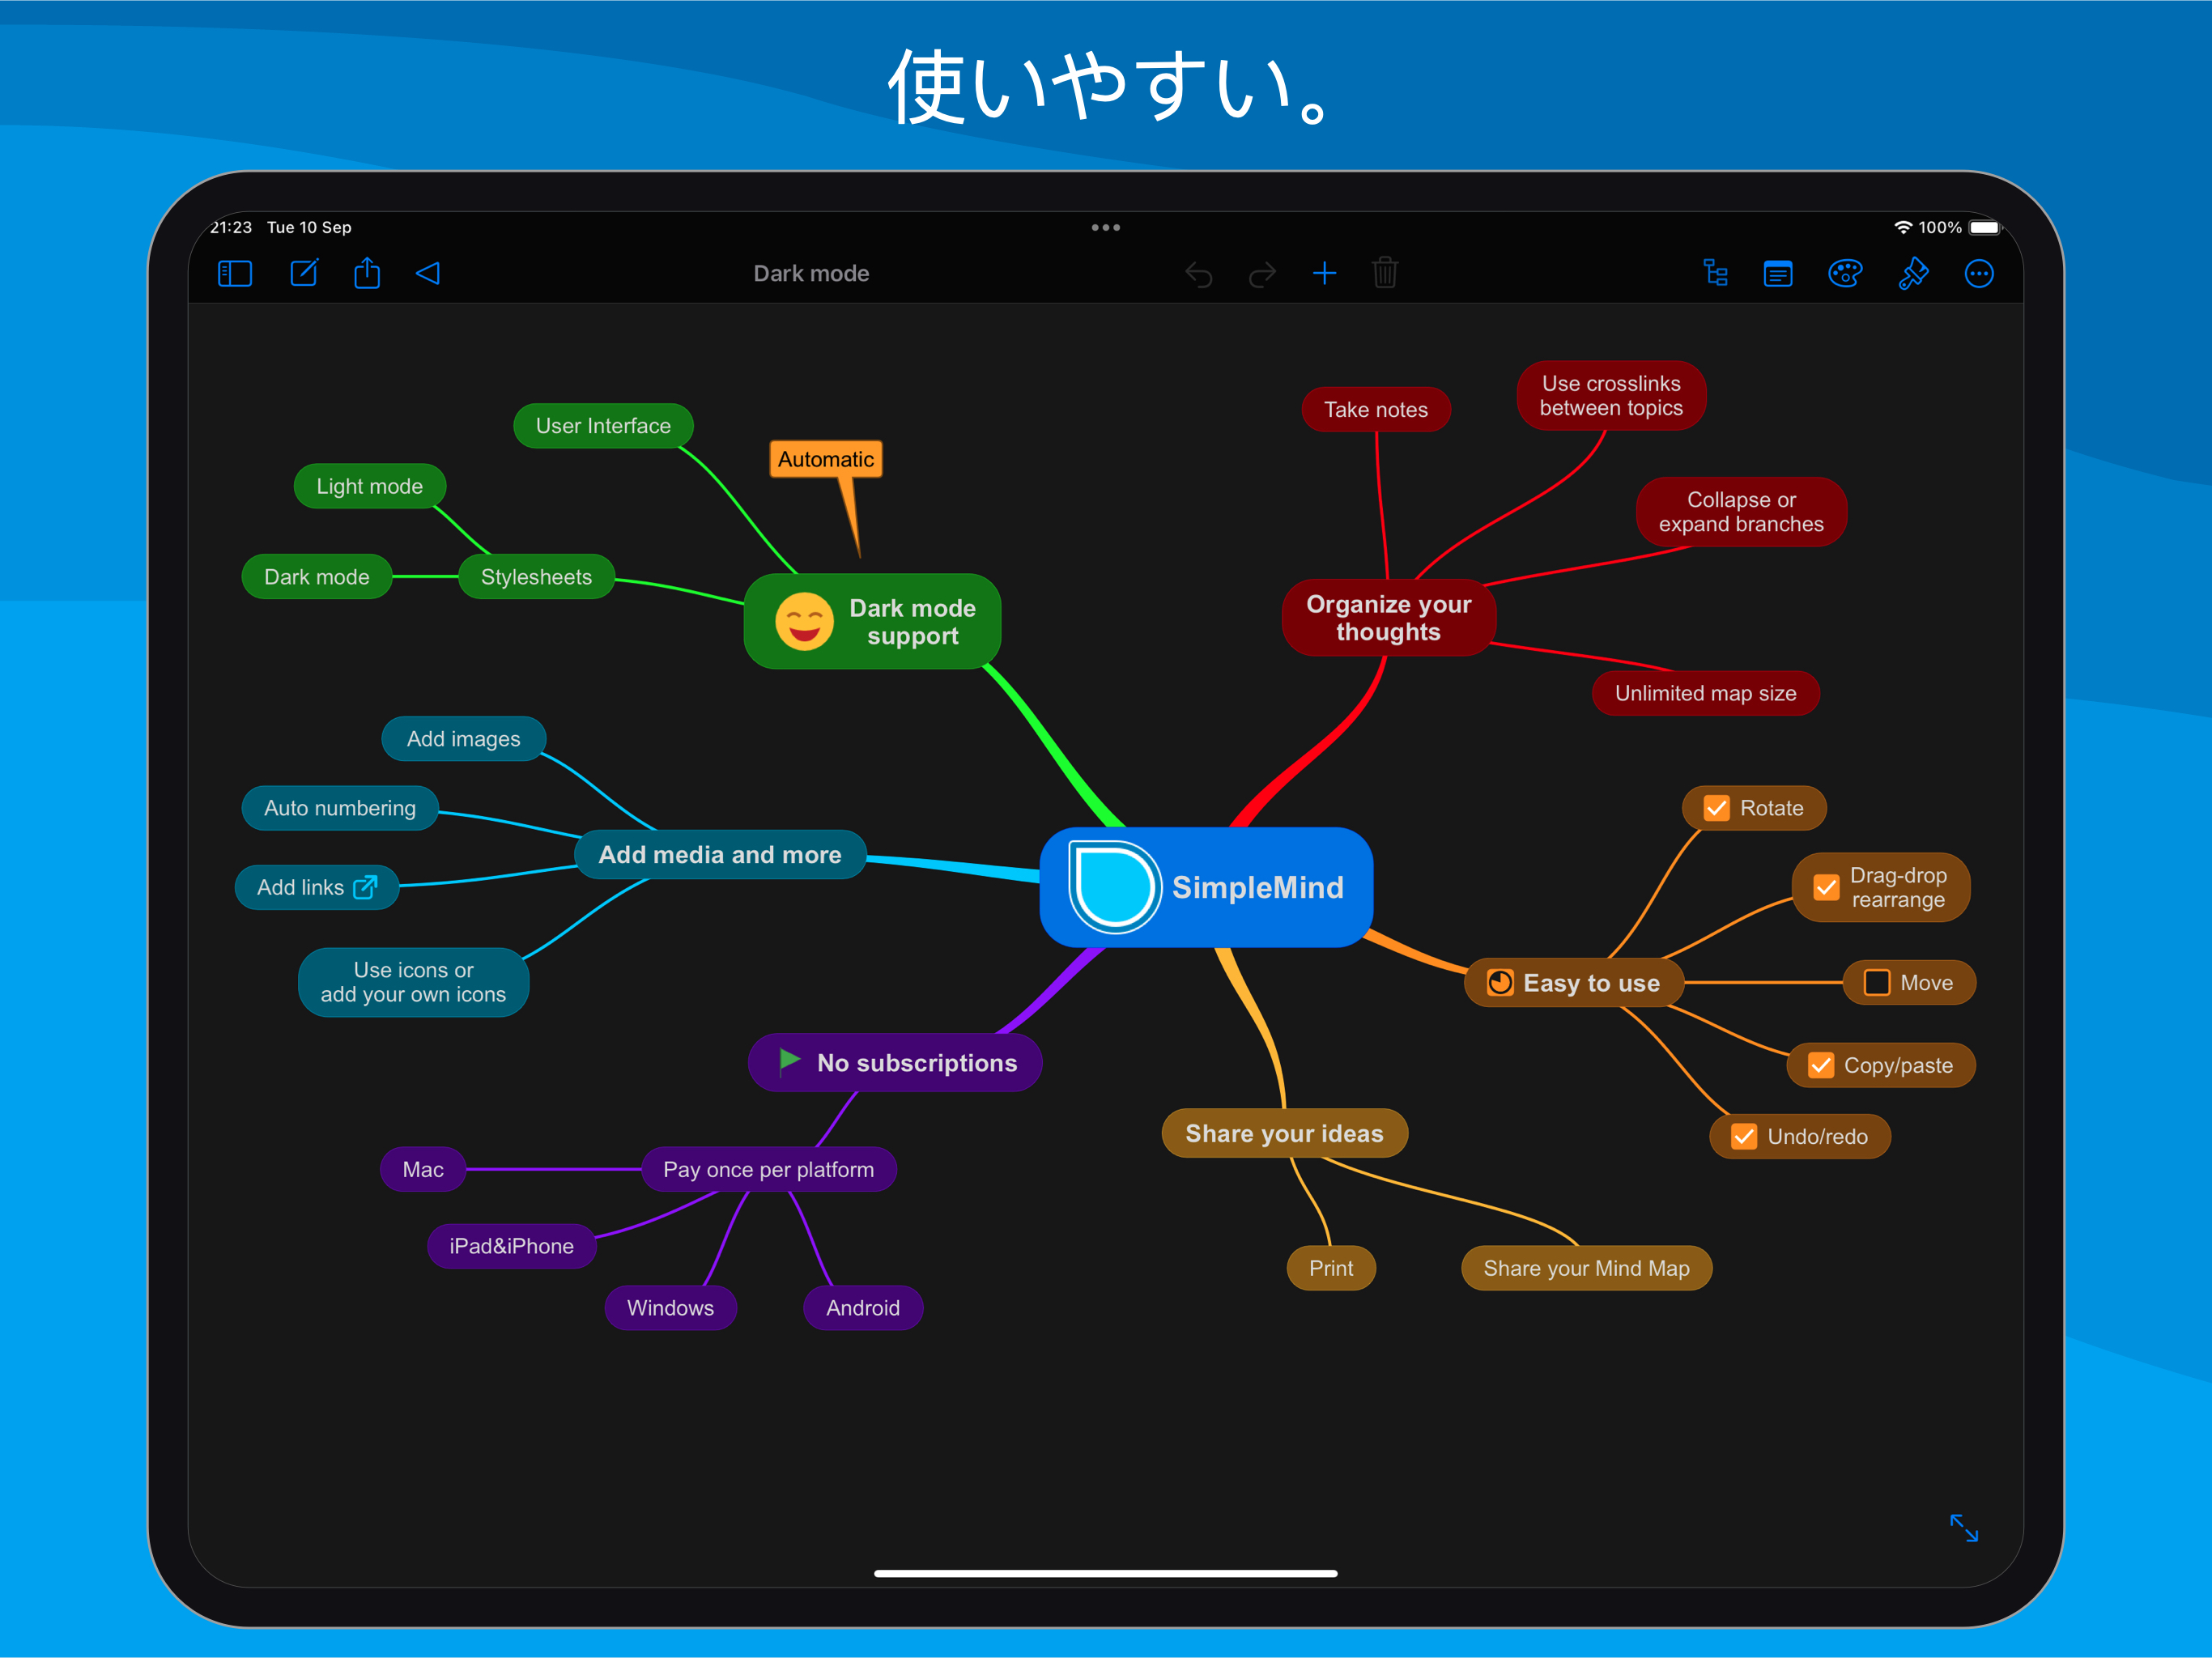Viewport: 2212px width, 1658px height.
Task: Click the orange Automatic callout label
Action: [x=825, y=460]
